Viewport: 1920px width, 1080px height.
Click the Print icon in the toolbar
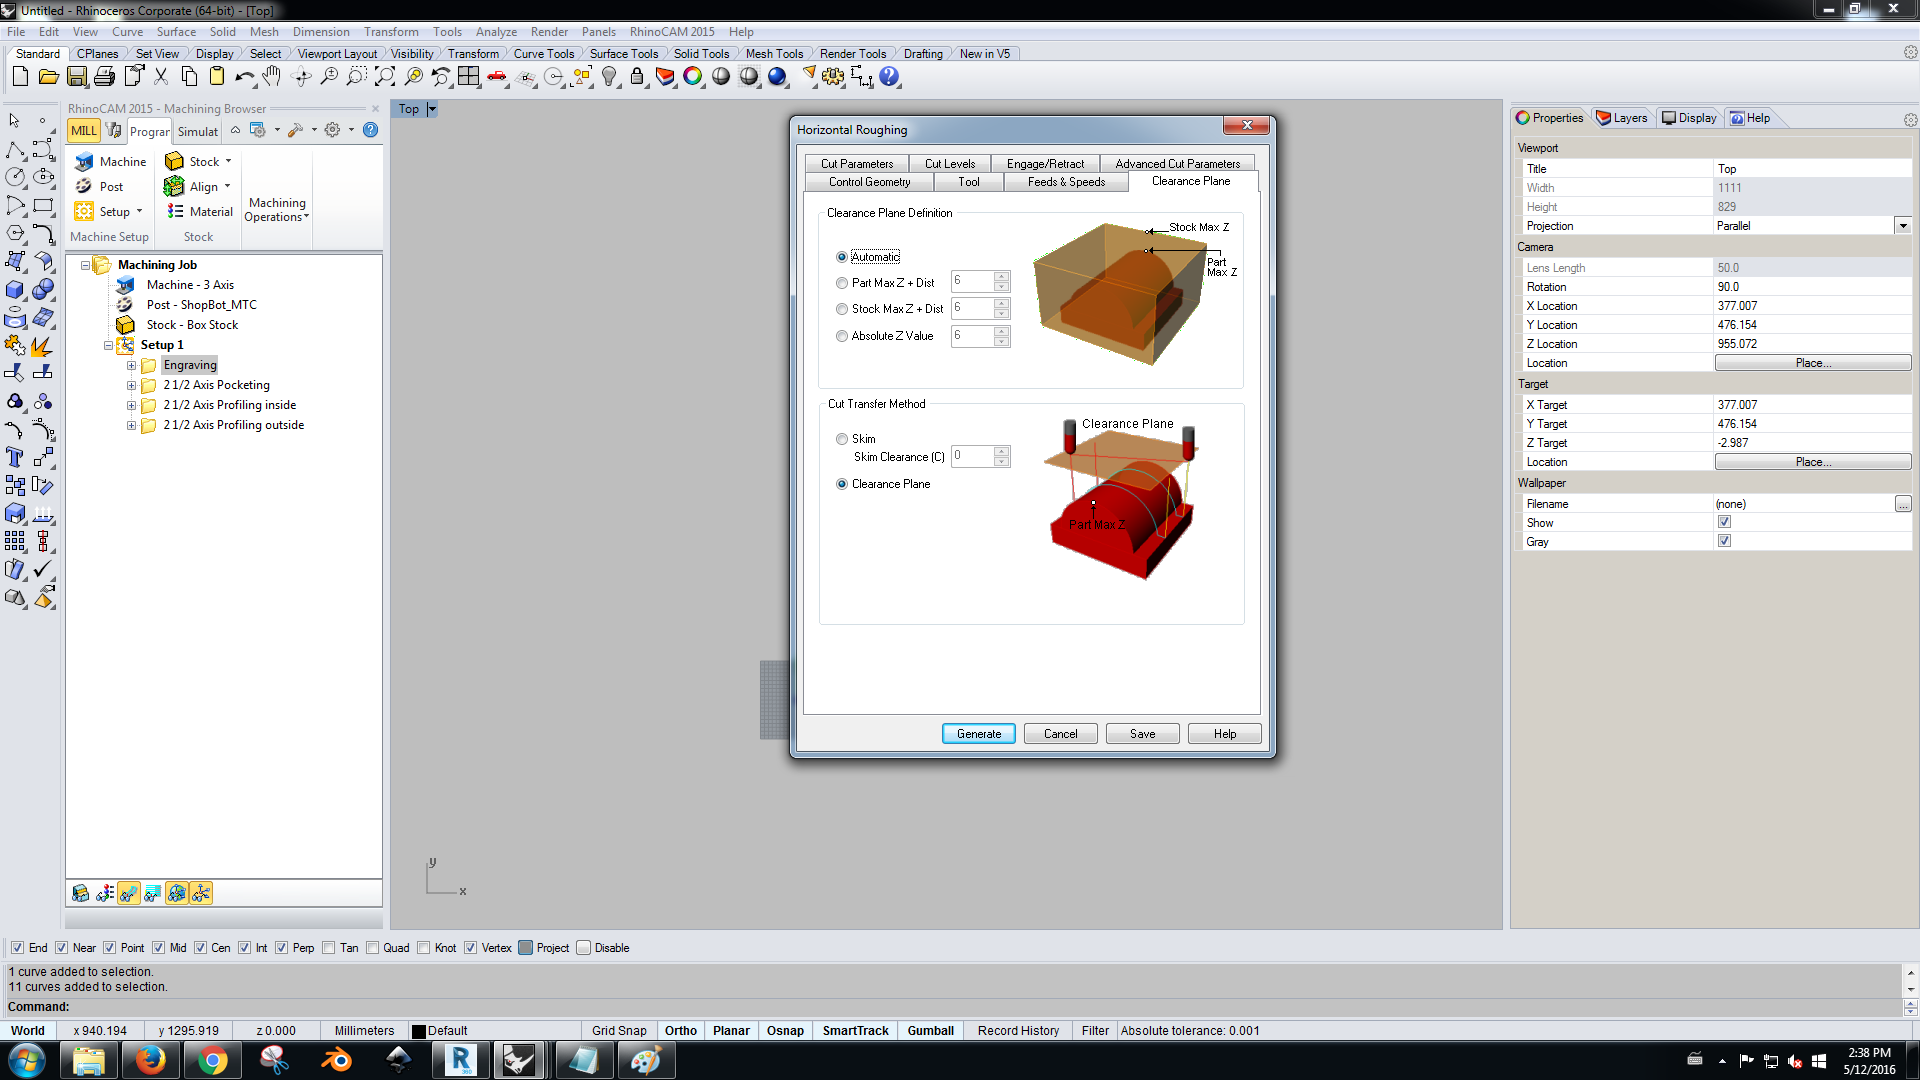tap(104, 77)
